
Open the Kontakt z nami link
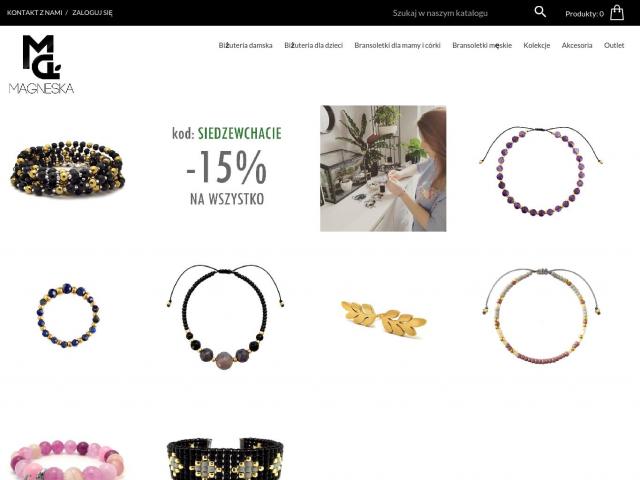[35, 13]
